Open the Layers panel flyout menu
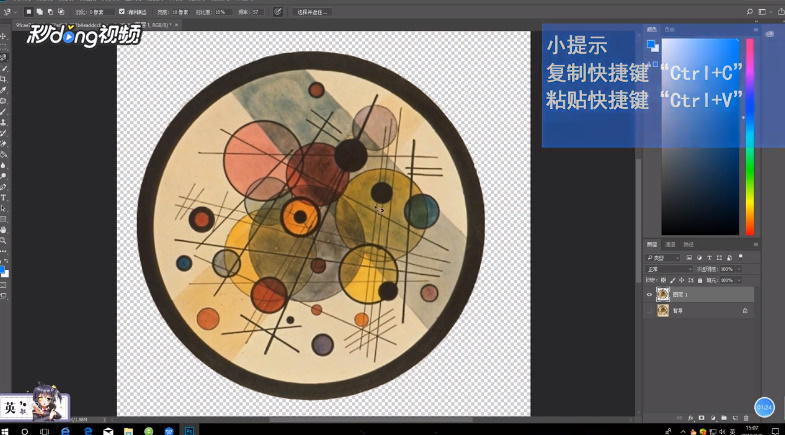The width and height of the screenshot is (785, 435). pyautogui.click(x=755, y=244)
